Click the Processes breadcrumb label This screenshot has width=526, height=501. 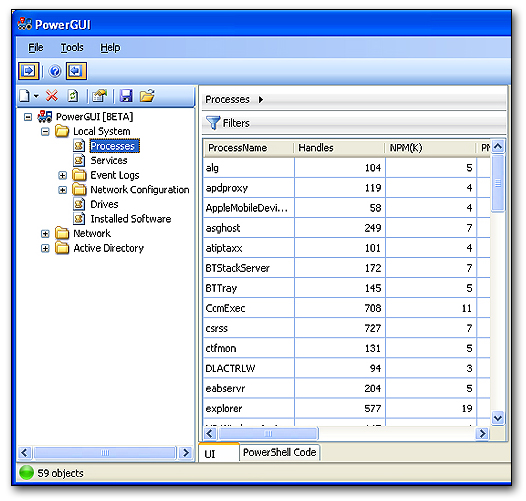pos(227,99)
